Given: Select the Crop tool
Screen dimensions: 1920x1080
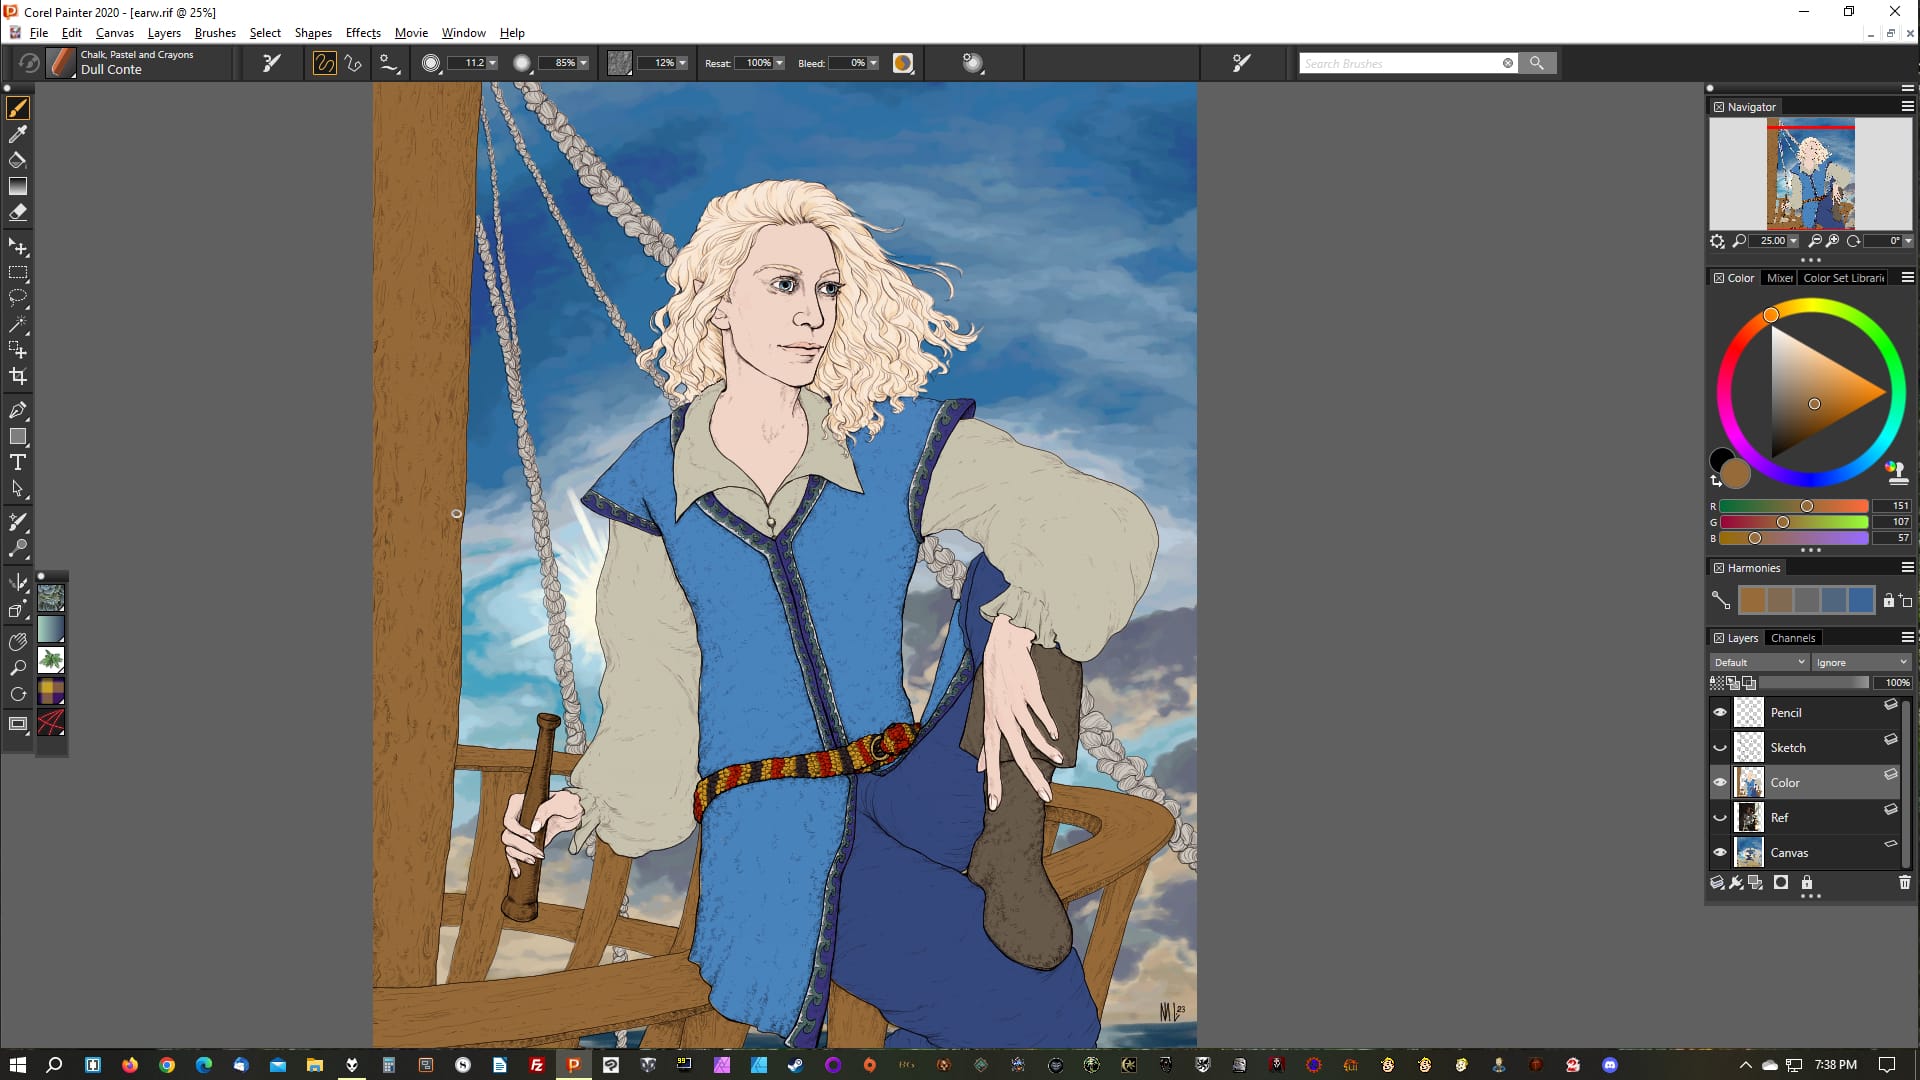Looking at the screenshot, I should coord(18,377).
